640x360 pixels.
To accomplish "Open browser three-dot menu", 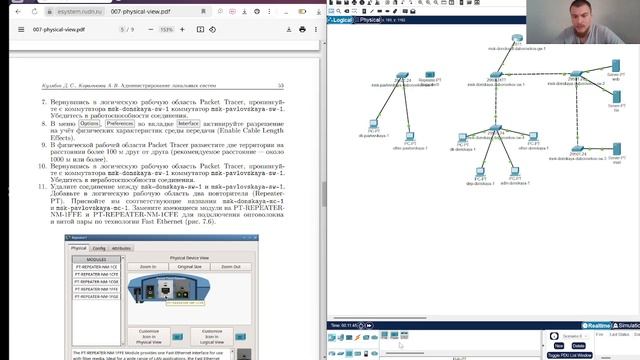I will 269,12.
